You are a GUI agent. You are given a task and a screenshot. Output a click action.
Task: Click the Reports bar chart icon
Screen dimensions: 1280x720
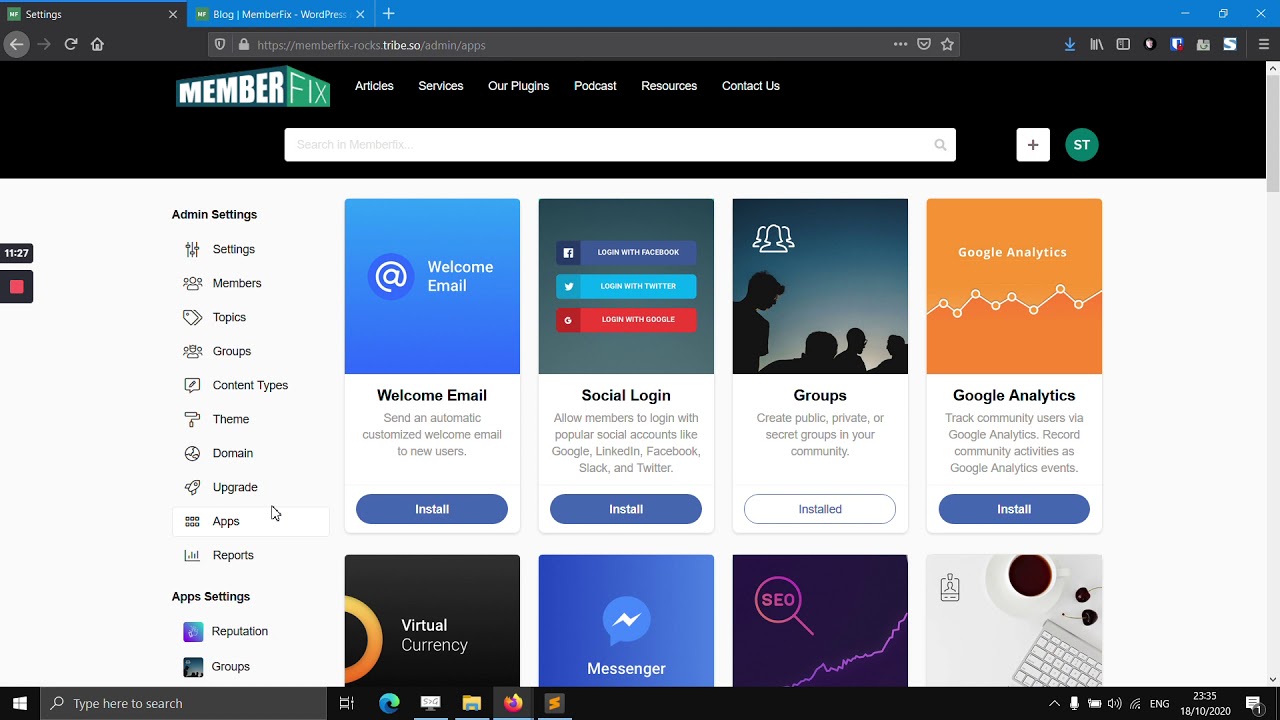(192, 555)
